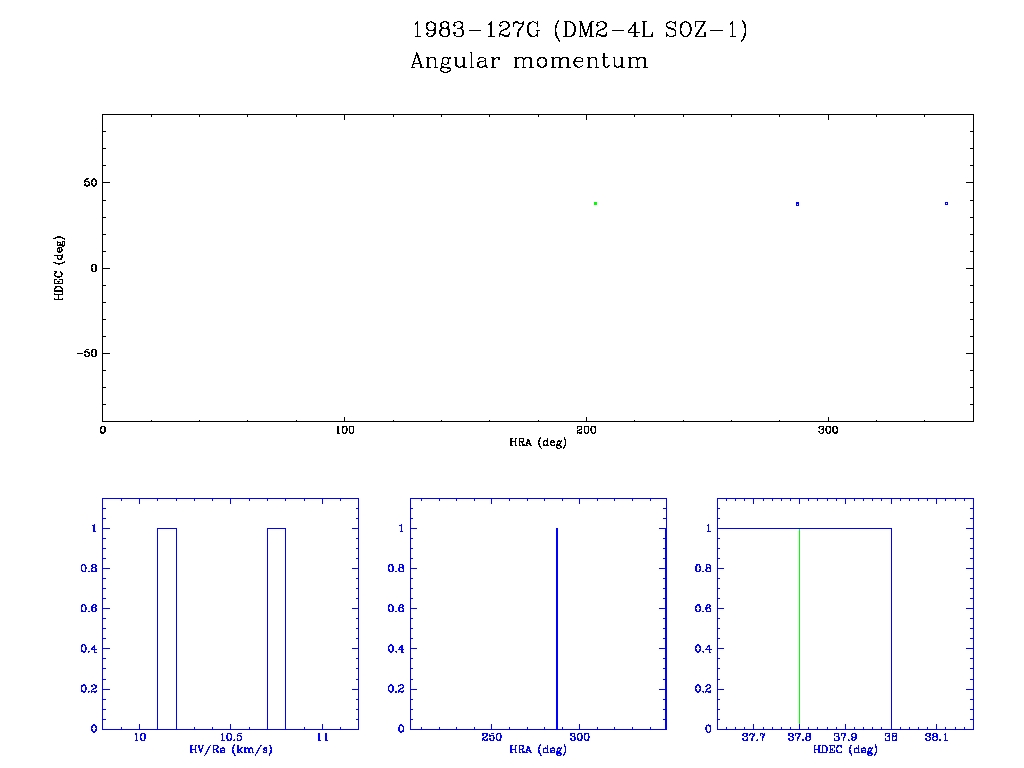The image size is (1024, 768).
Task: Click tick label 100 on the scatter x-axis
Action: 344,430
